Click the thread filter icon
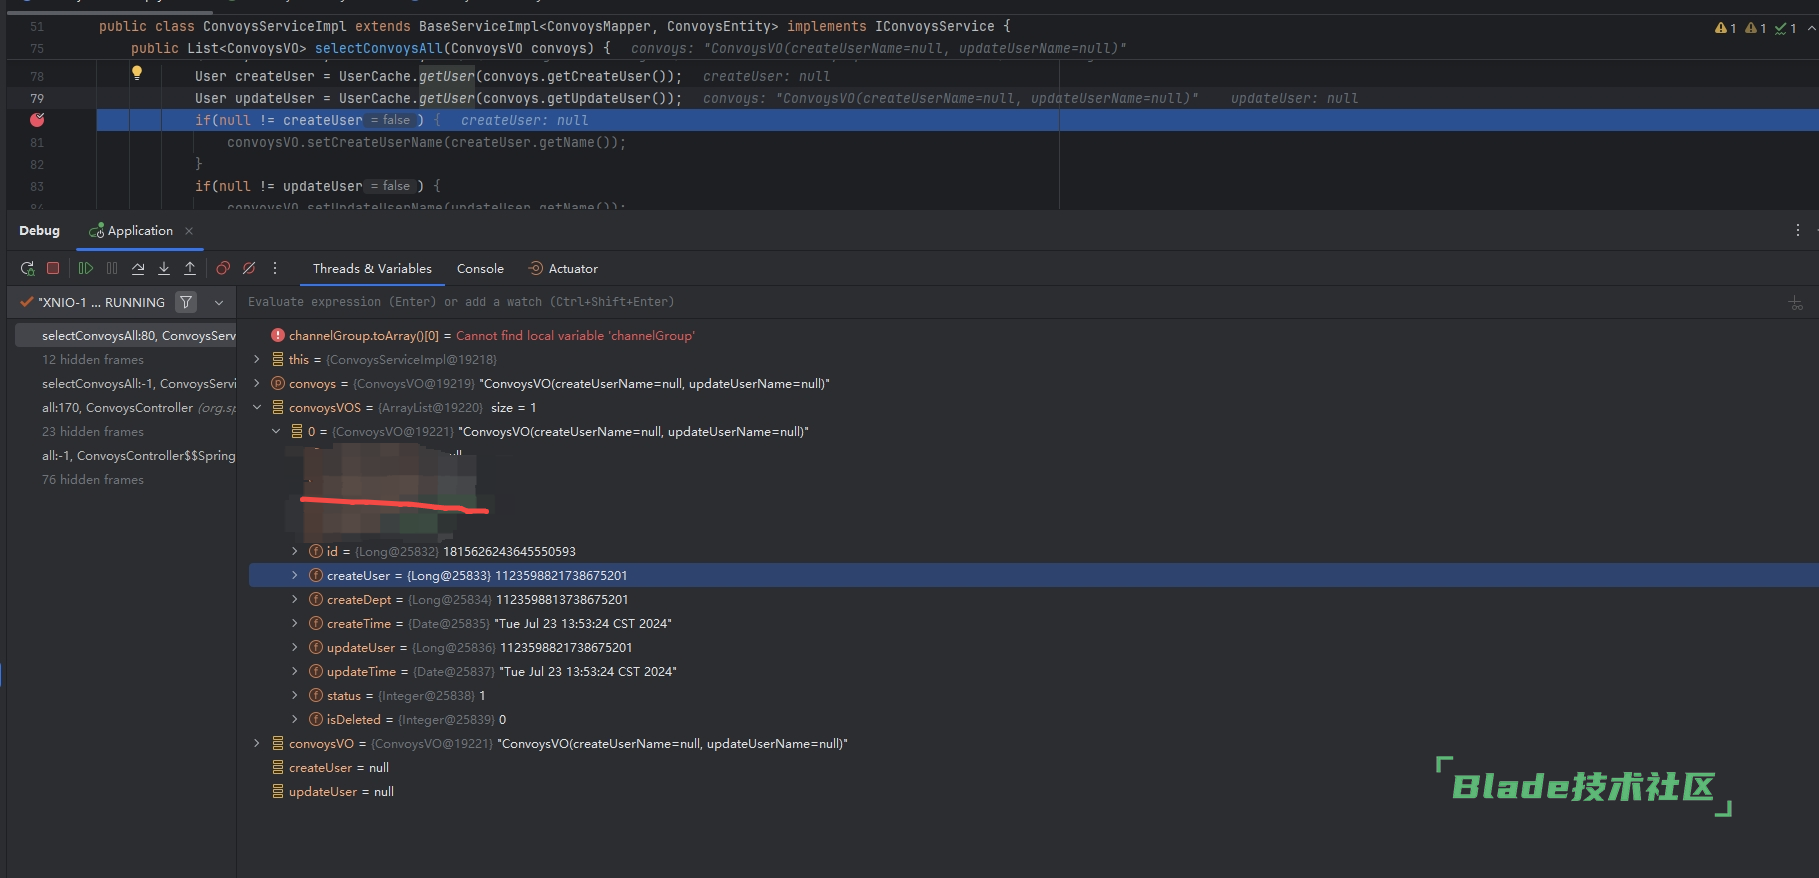This screenshot has height=878, width=1819. (x=186, y=302)
